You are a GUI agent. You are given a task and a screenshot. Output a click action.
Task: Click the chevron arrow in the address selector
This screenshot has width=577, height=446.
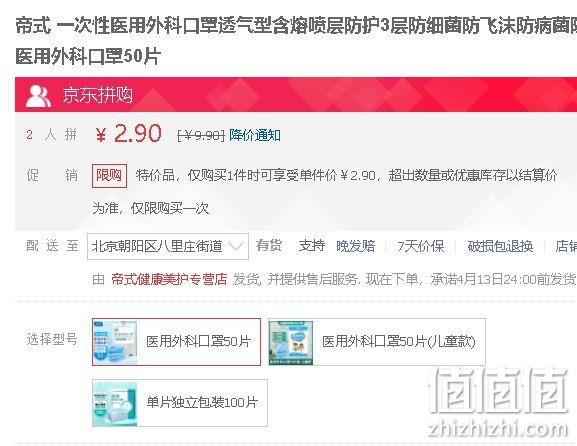coord(236,246)
